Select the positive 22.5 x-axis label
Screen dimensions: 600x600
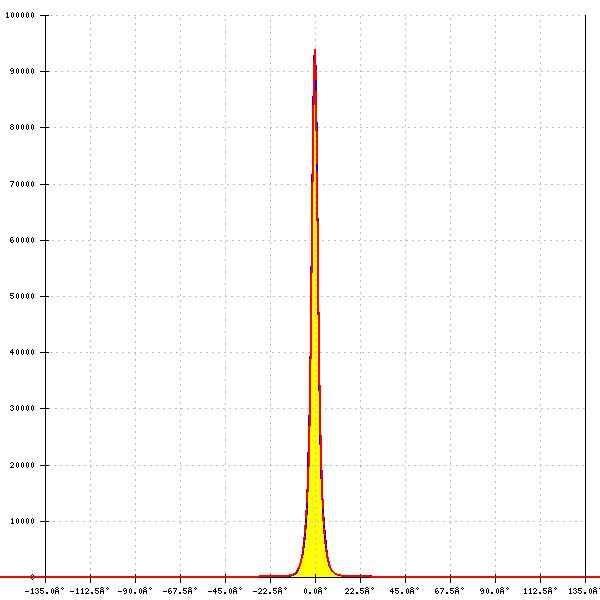tap(360, 591)
